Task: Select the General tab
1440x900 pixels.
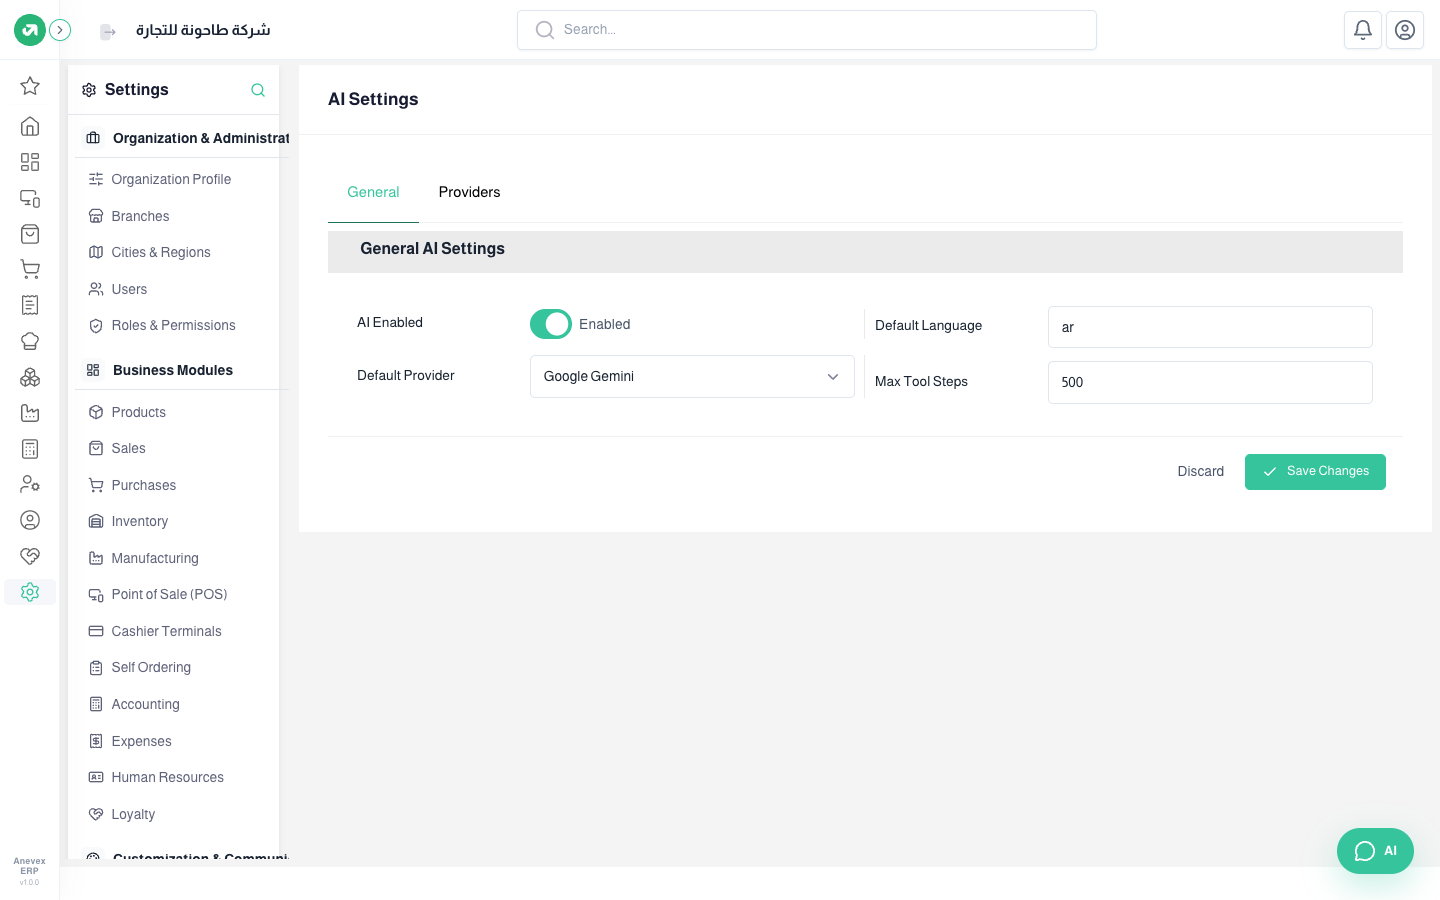Action: coord(373,192)
